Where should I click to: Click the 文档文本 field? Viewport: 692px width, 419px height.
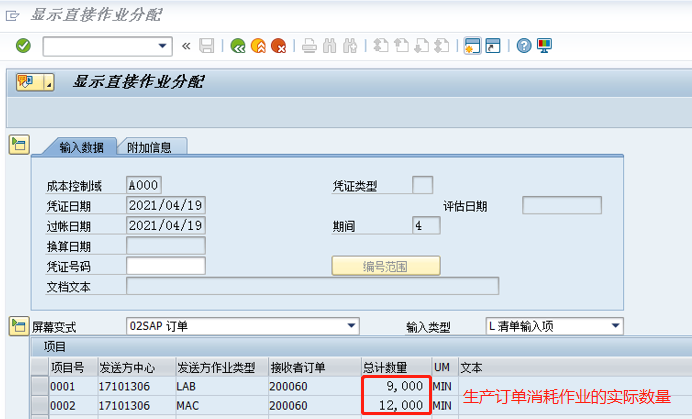(312, 286)
